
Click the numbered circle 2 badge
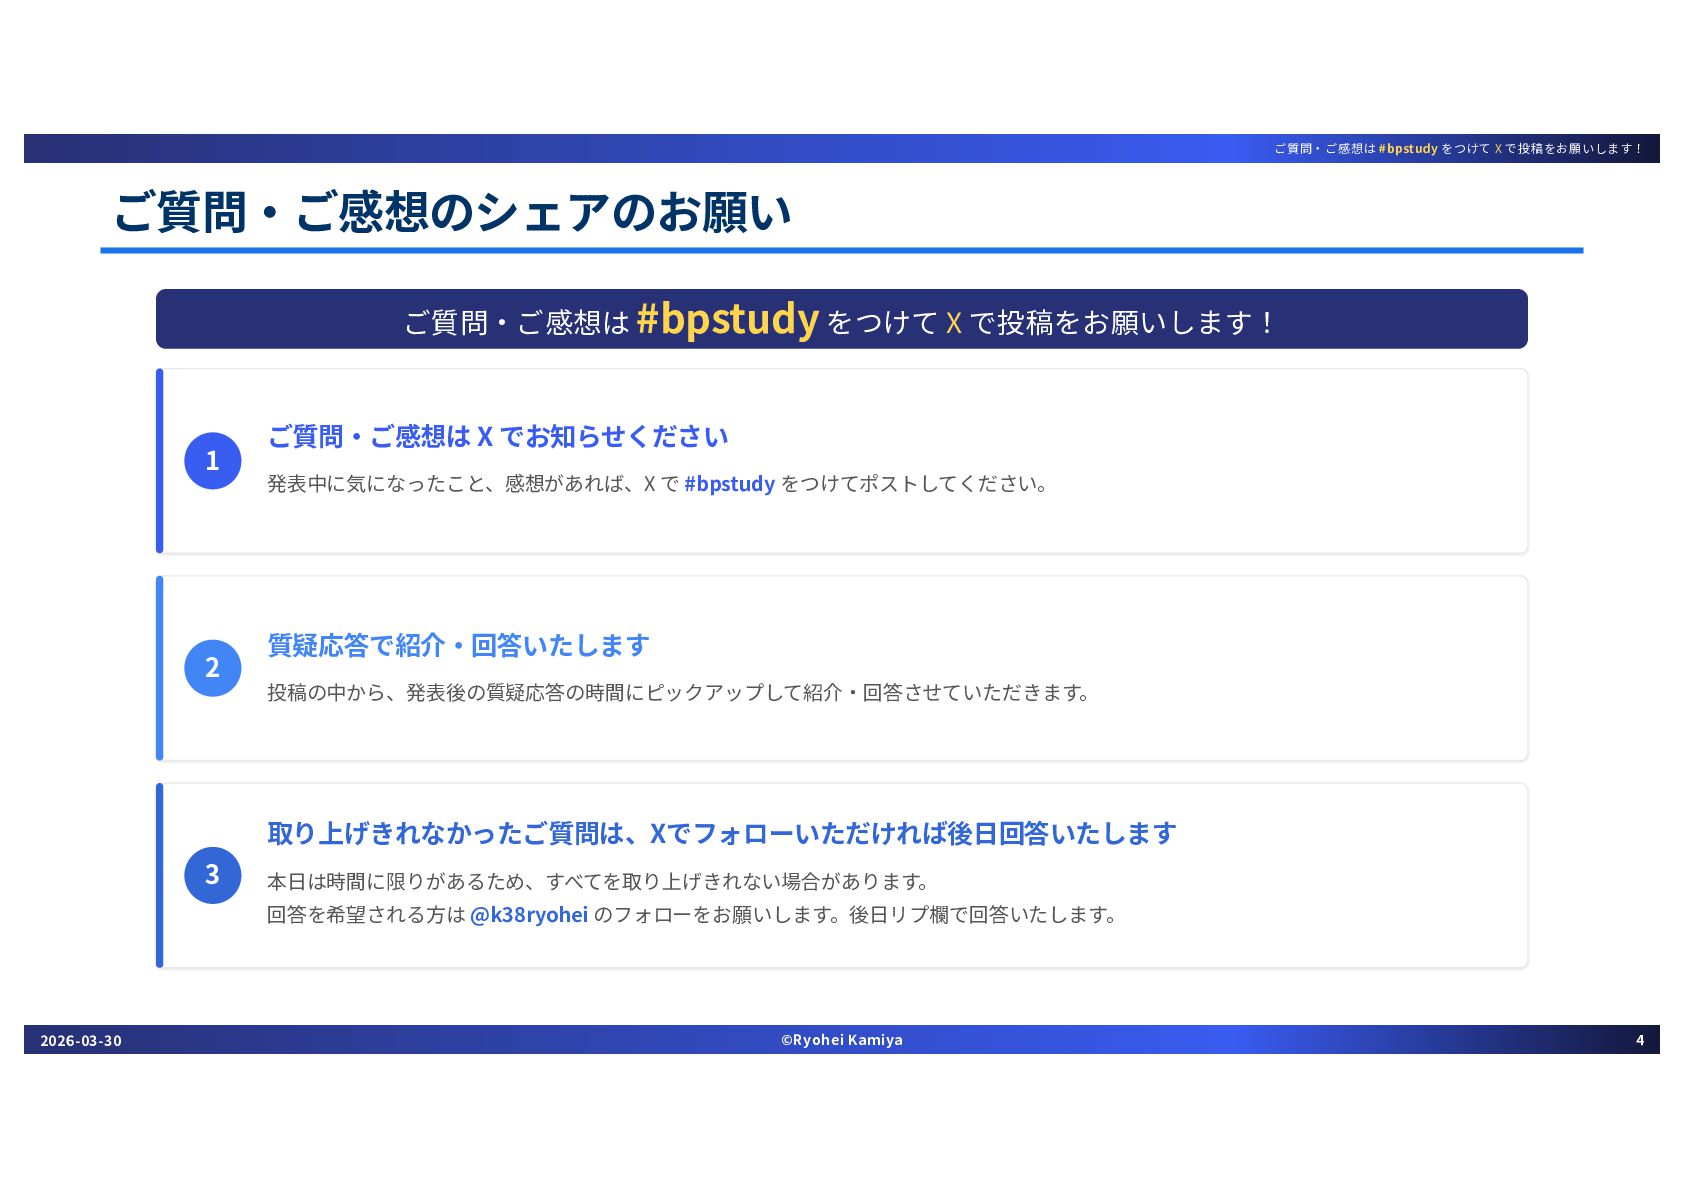[x=213, y=668]
